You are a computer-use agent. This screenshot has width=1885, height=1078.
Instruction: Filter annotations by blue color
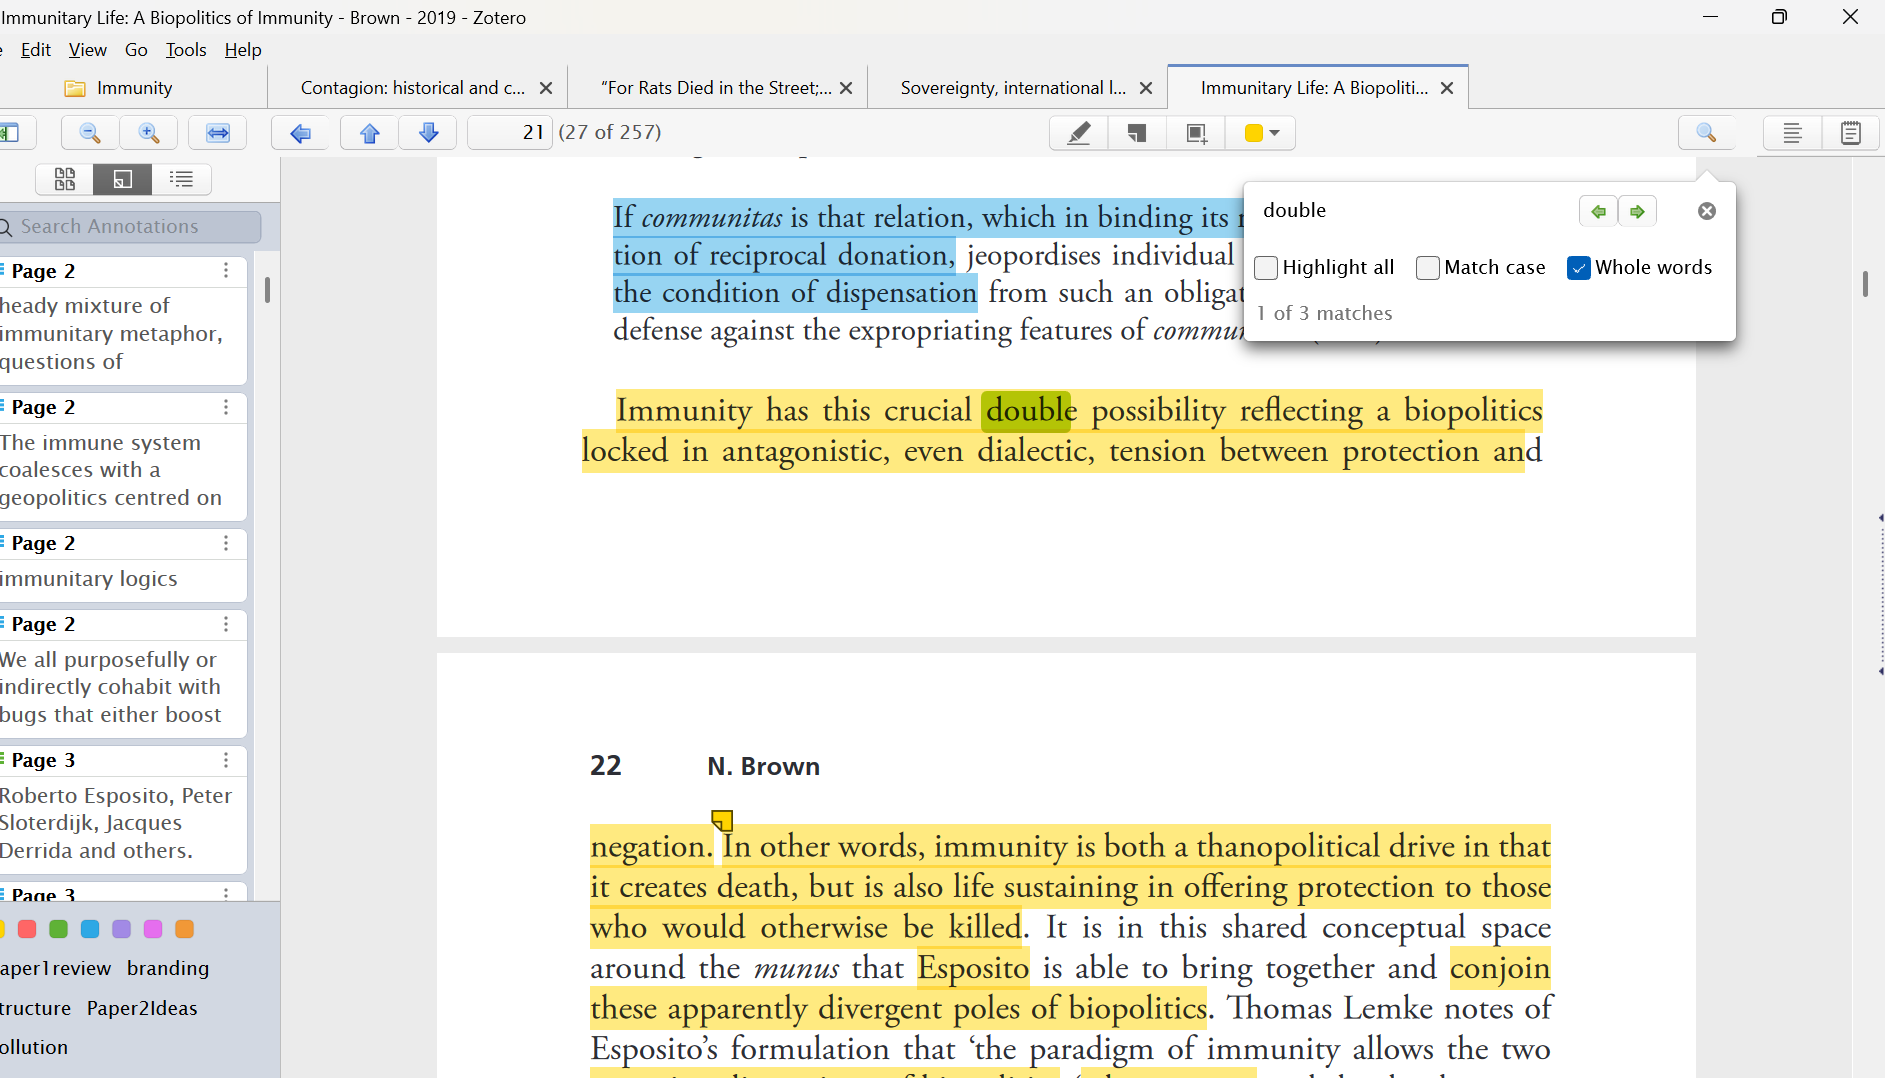click(x=90, y=929)
